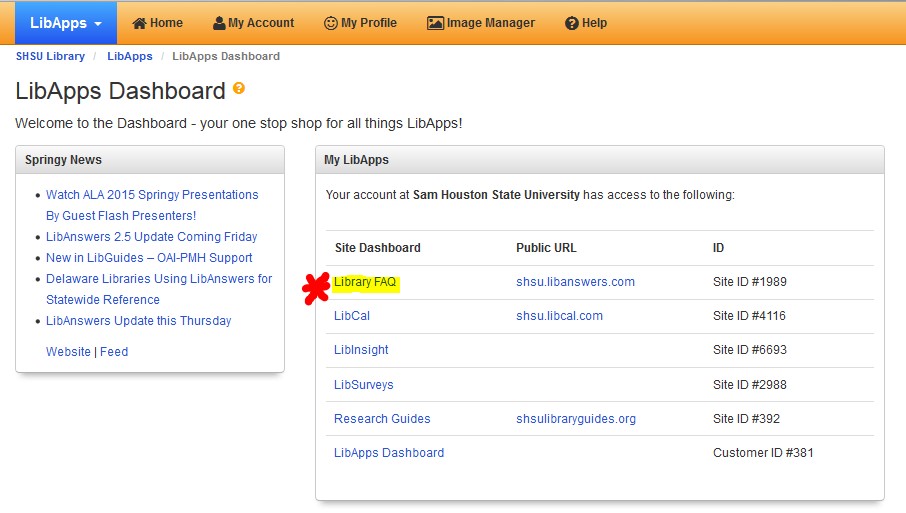Visit shsulibraryguides.org public URL
Viewport: 906px width, 513px height.
point(576,419)
